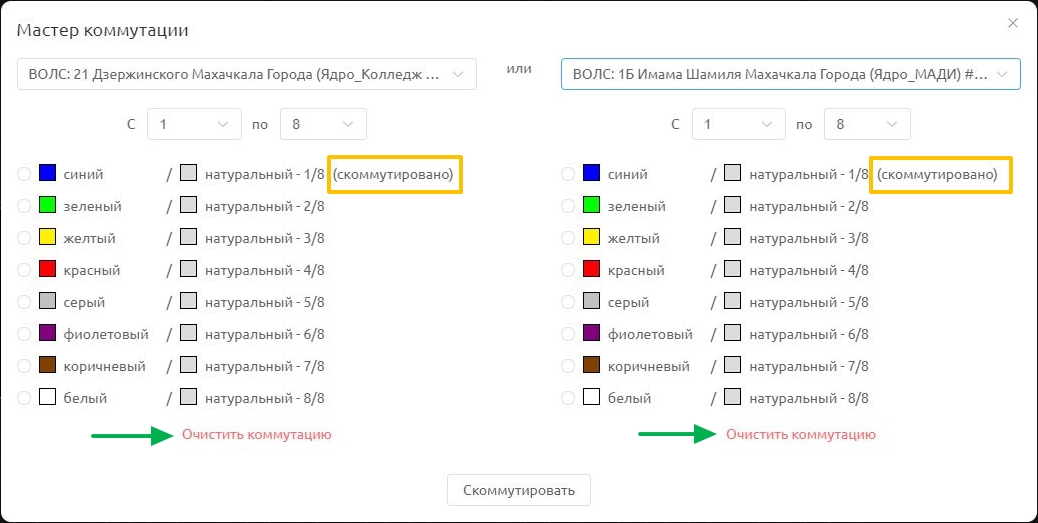Screen dimensions: 1038x523
Task: Select белый fiber radio in Дзержинского cable list
Action: [x=24, y=398]
